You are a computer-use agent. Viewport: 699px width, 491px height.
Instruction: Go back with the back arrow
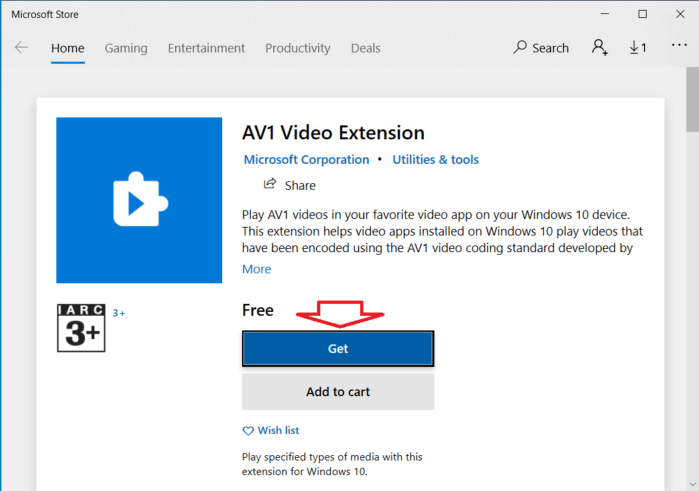click(21, 47)
